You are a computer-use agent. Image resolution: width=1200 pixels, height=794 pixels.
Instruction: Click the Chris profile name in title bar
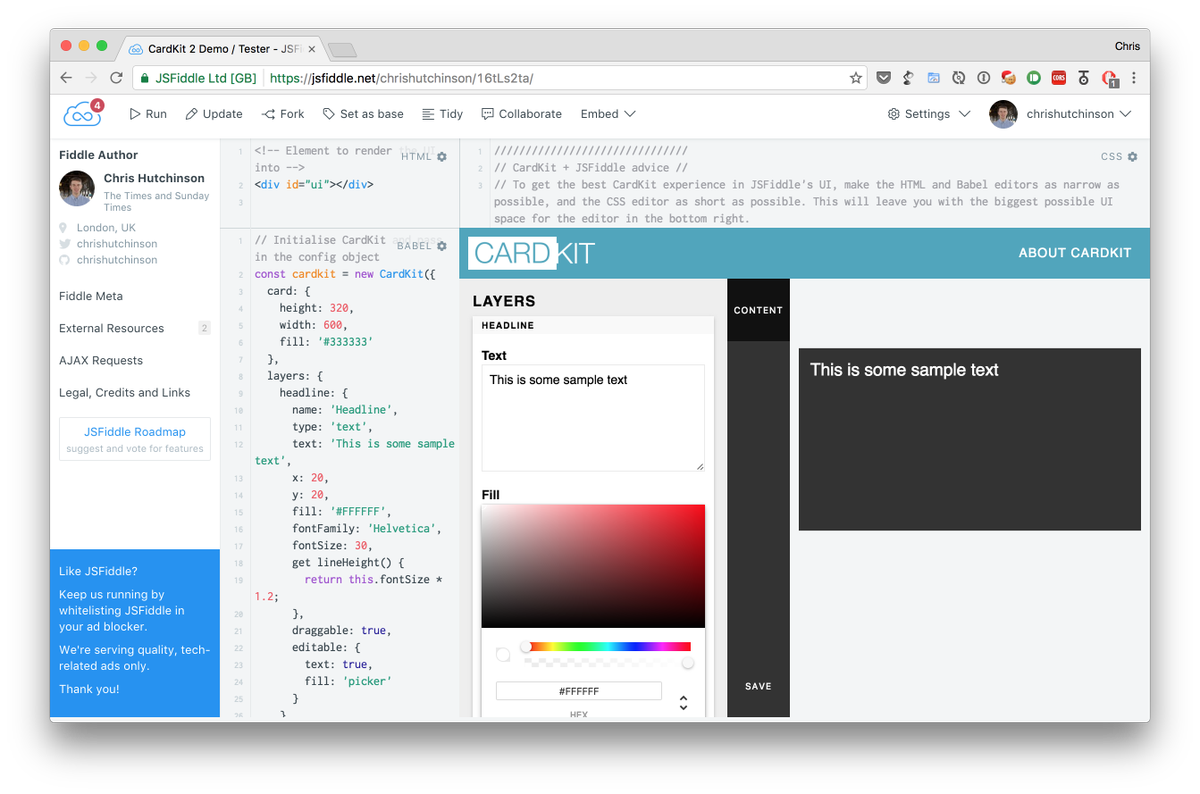[1127, 46]
